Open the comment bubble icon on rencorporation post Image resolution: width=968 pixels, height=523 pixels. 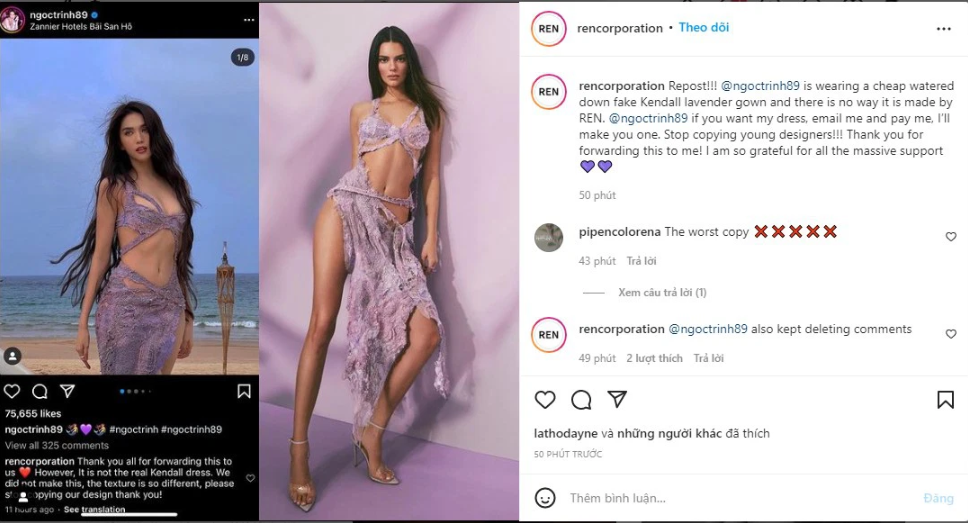coord(581,400)
